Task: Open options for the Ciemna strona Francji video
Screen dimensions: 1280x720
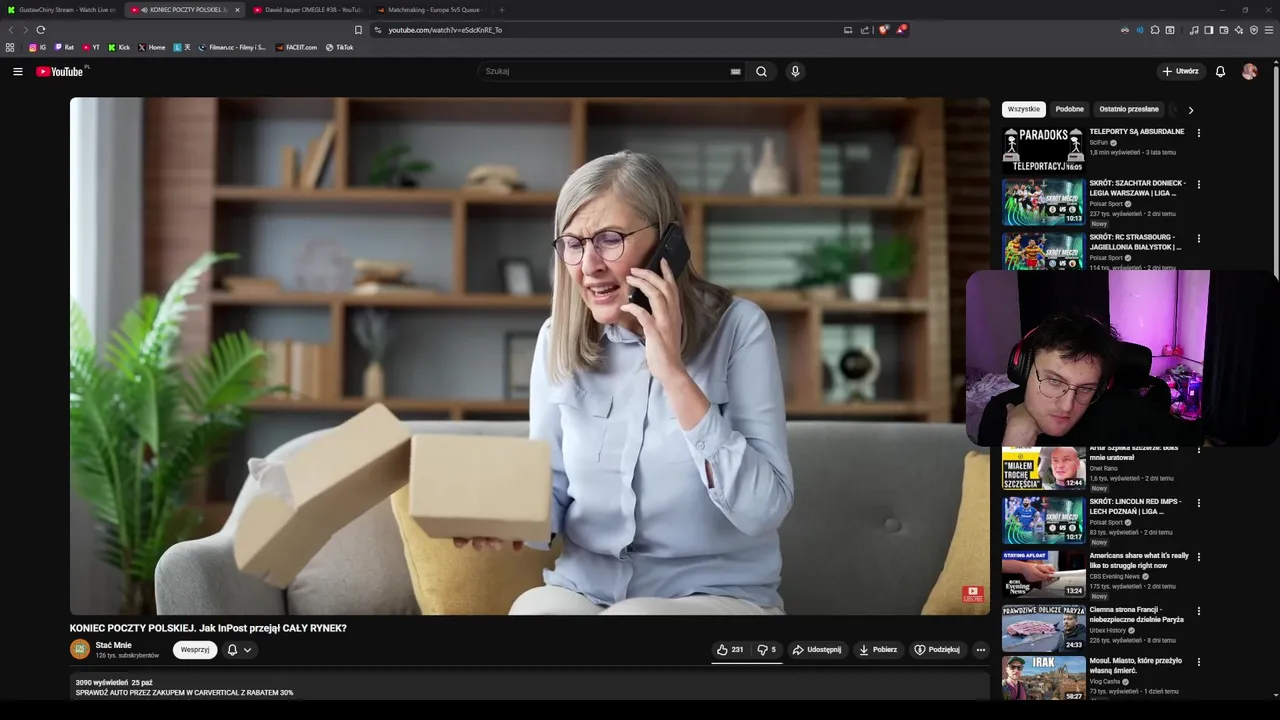Action: pos(1198,611)
